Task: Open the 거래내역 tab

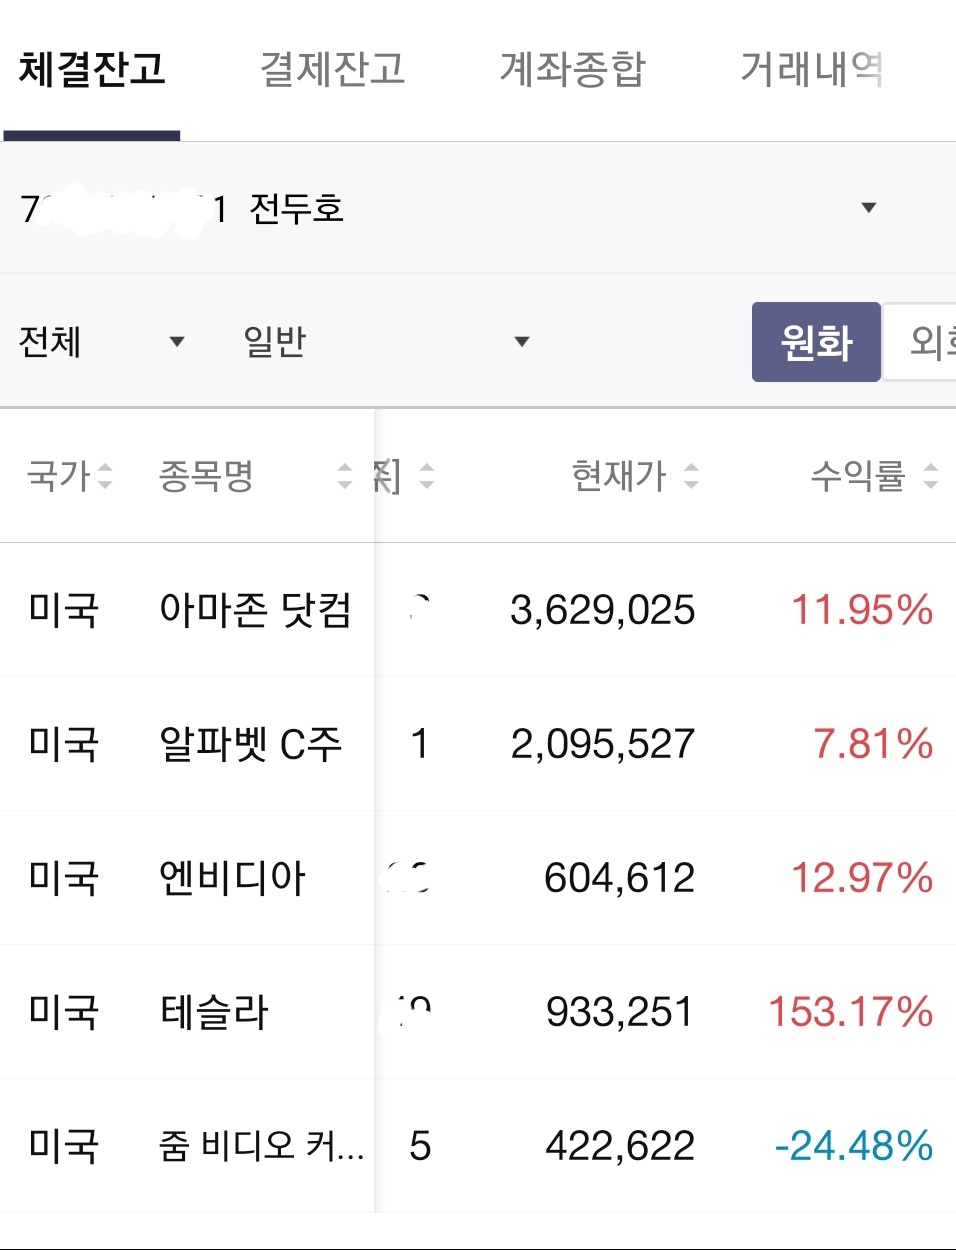Action: click(811, 70)
